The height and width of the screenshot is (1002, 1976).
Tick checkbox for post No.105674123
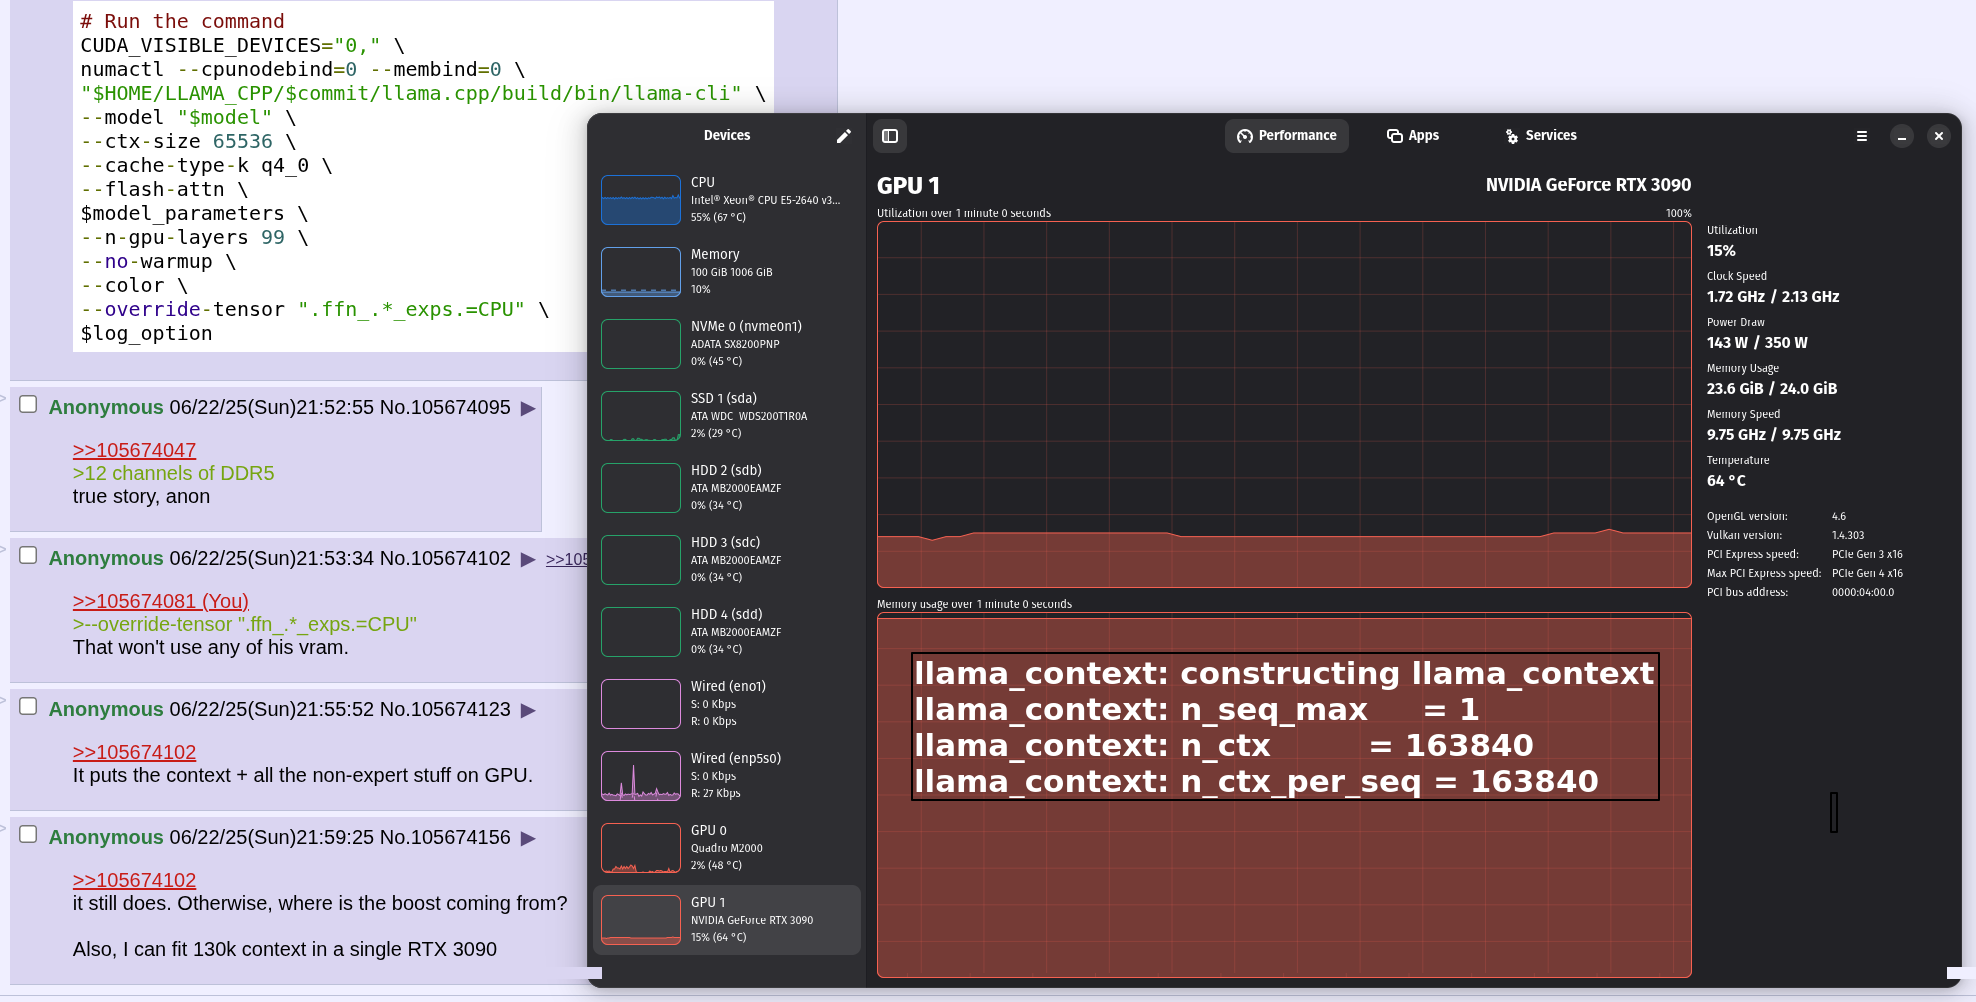[28, 706]
